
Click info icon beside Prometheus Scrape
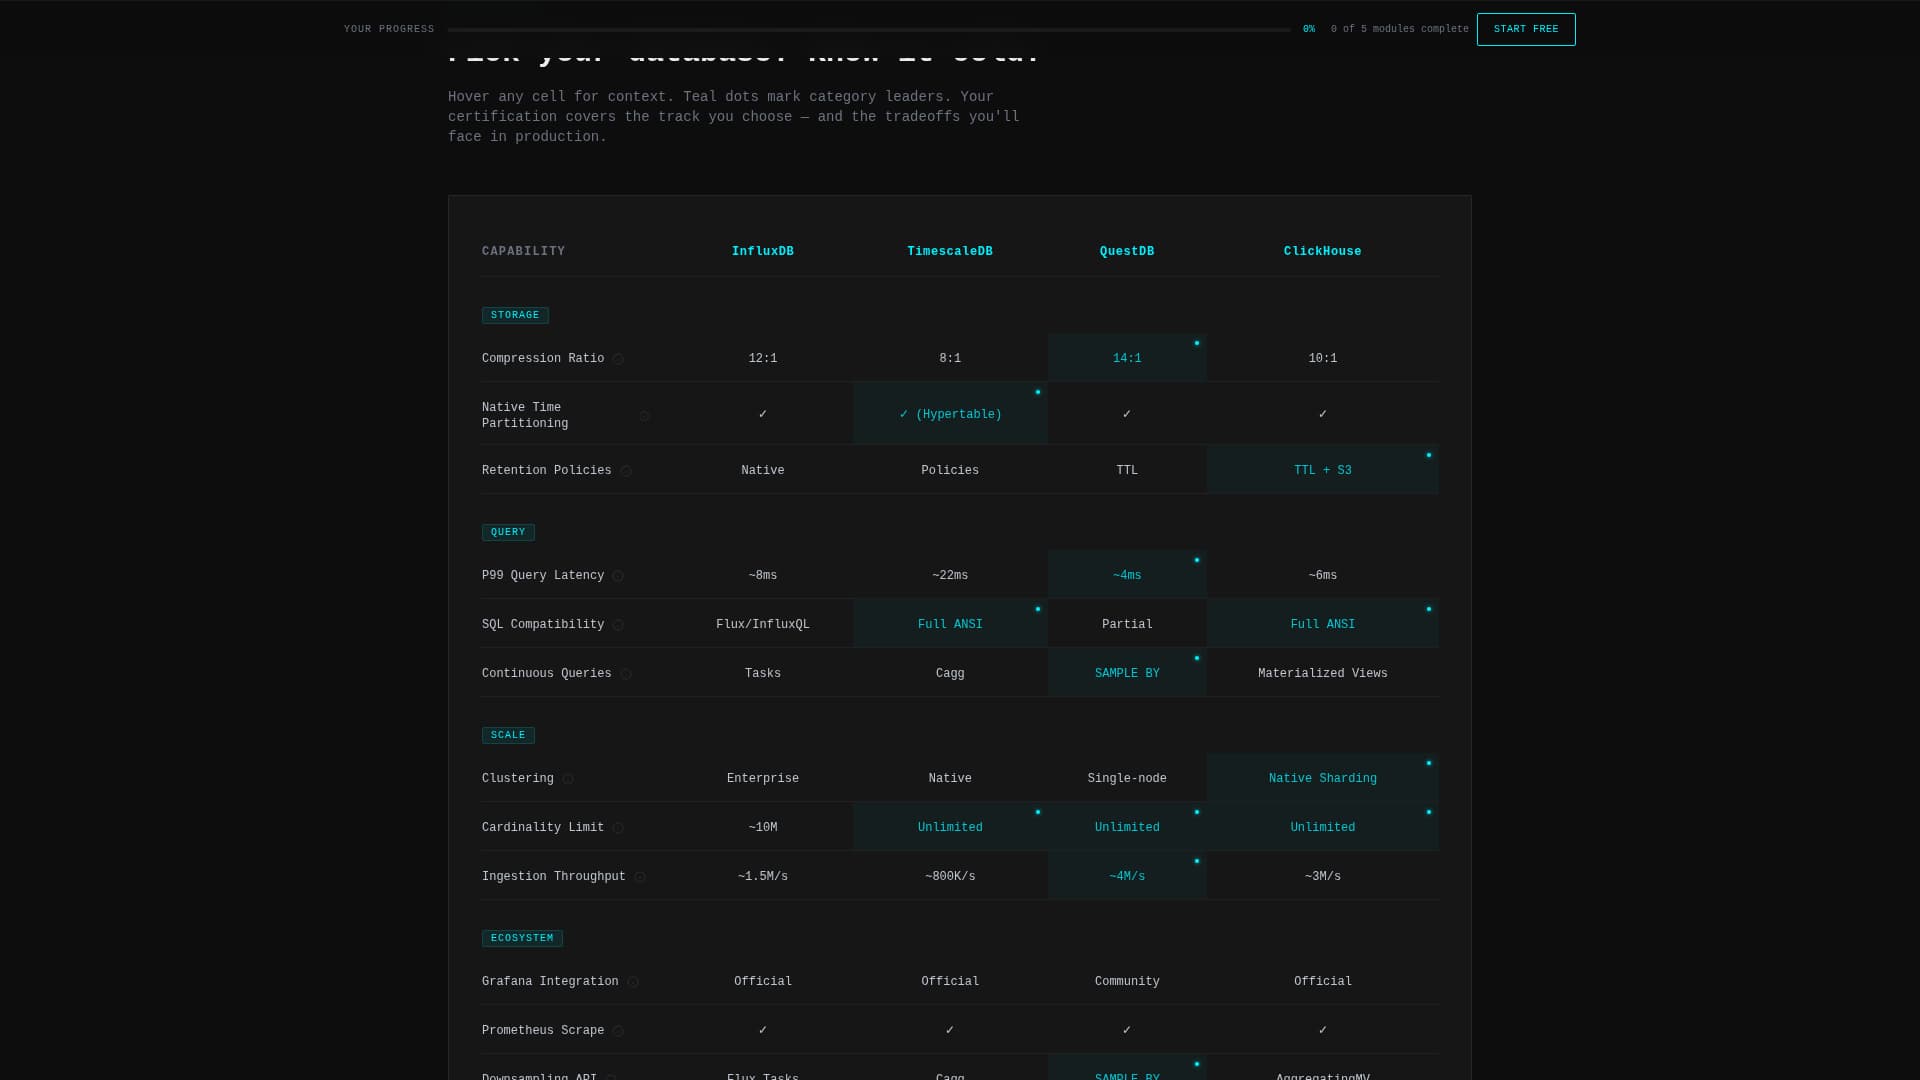(618, 1031)
